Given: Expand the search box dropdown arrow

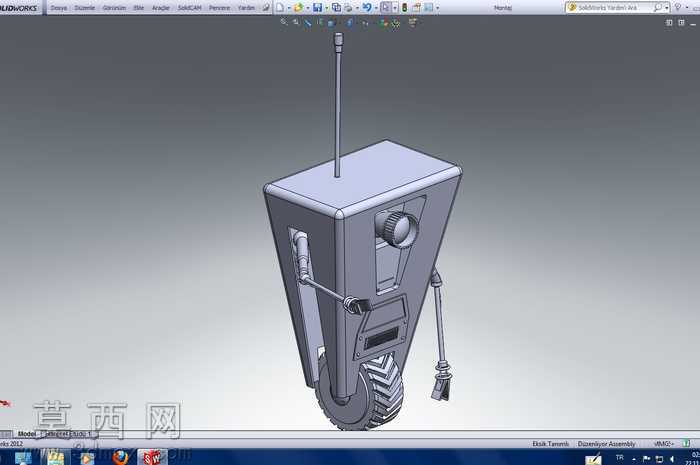Looking at the screenshot, I should (x=667, y=8).
